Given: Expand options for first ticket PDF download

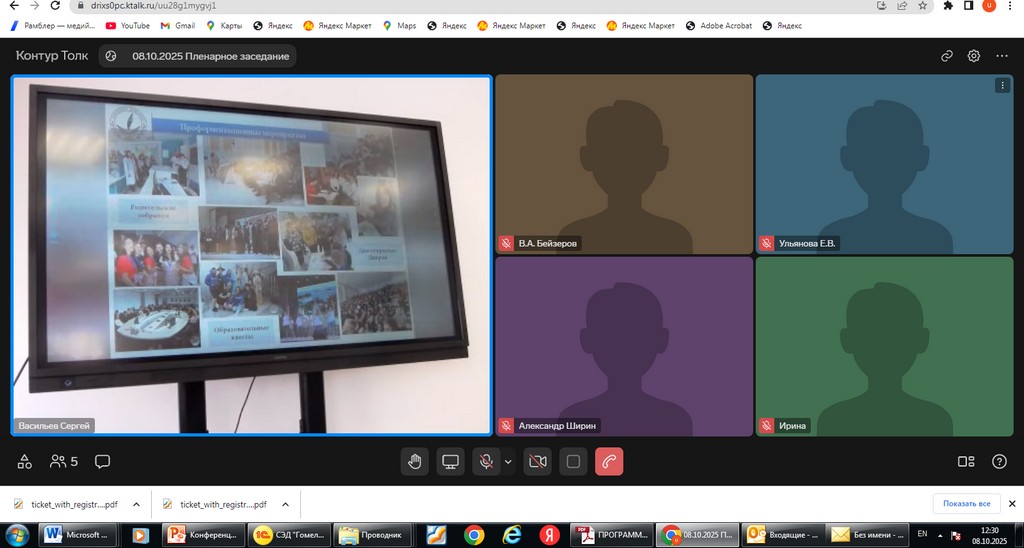Looking at the screenshot, I should click(136, 504).
